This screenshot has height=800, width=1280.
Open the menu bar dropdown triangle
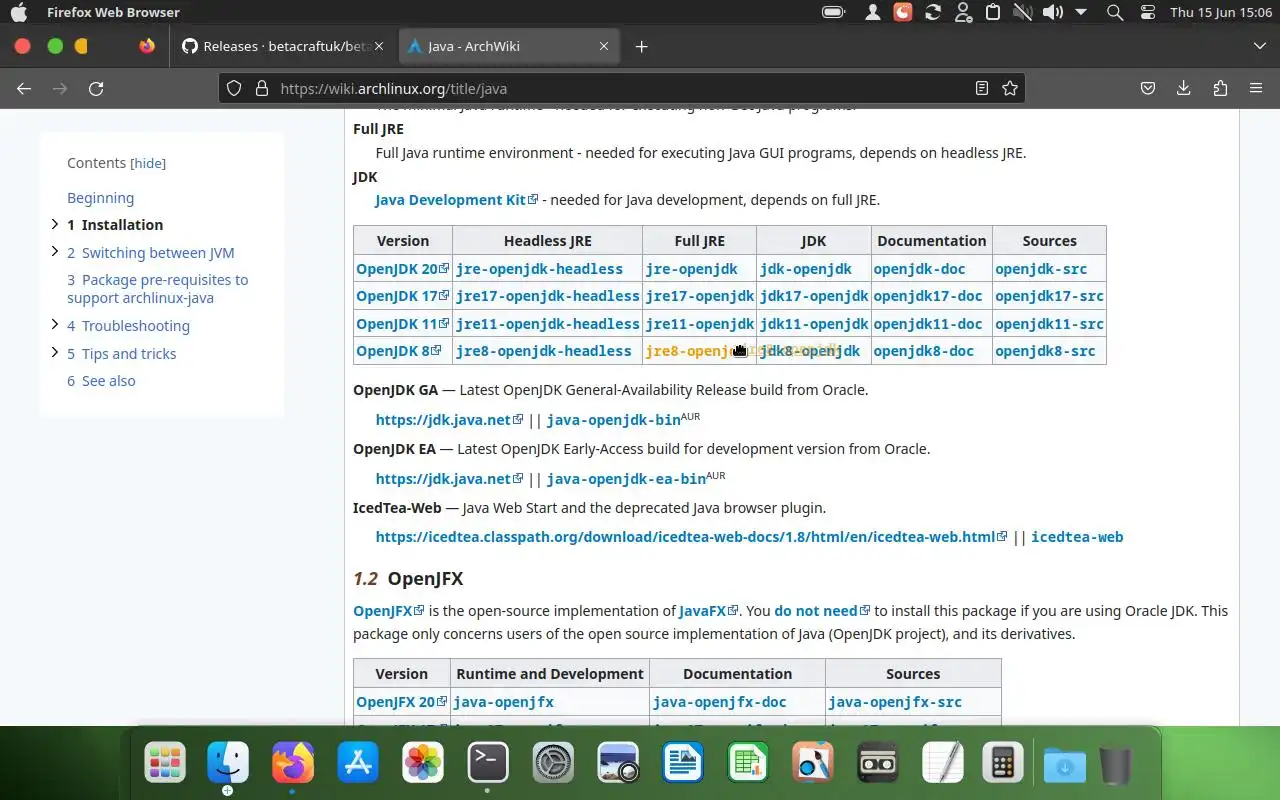(1081, 12)
